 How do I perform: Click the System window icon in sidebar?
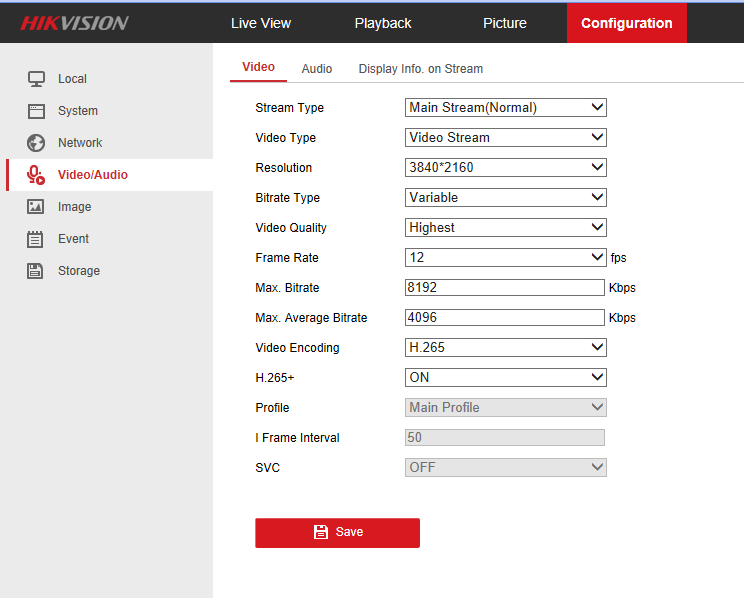click(x=36, y=111)
